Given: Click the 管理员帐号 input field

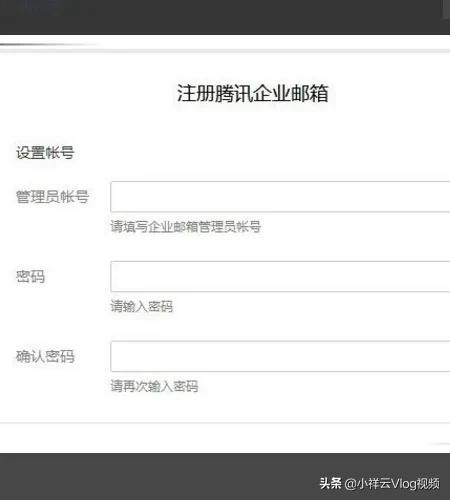Looking at the screenshot, I should pyautogui.click(x=280, y=197).
